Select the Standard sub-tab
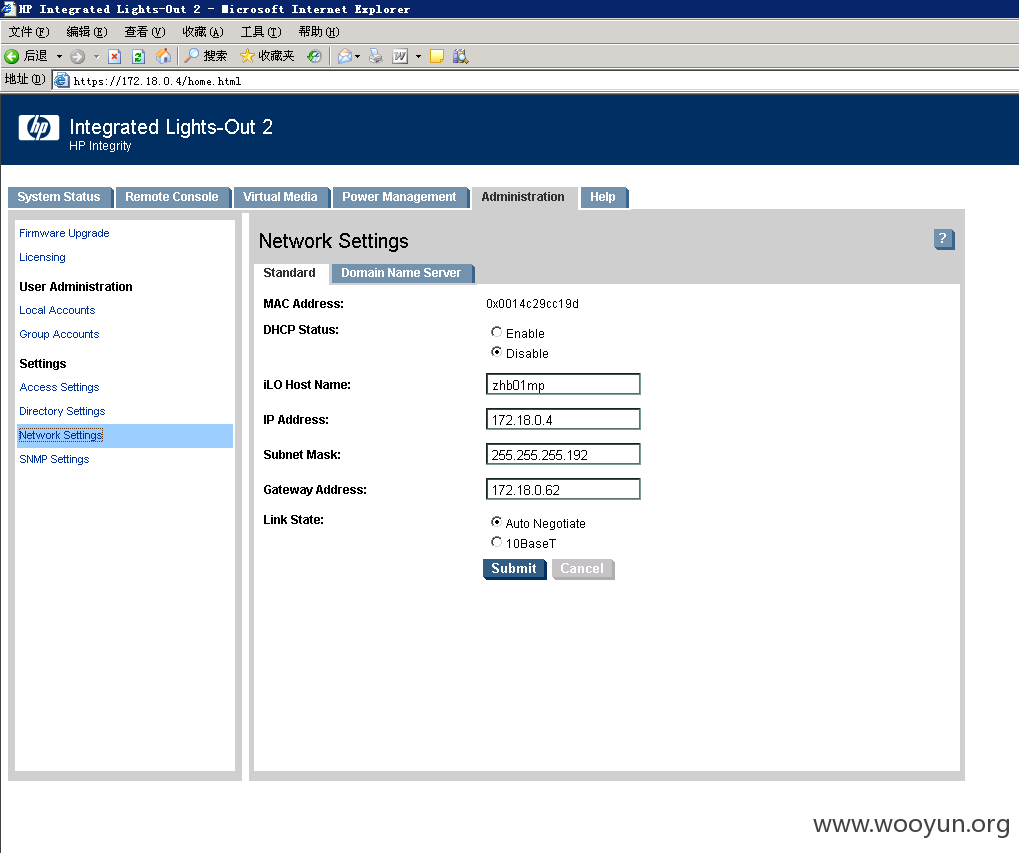1019x853 pixels. coord(289,273)
